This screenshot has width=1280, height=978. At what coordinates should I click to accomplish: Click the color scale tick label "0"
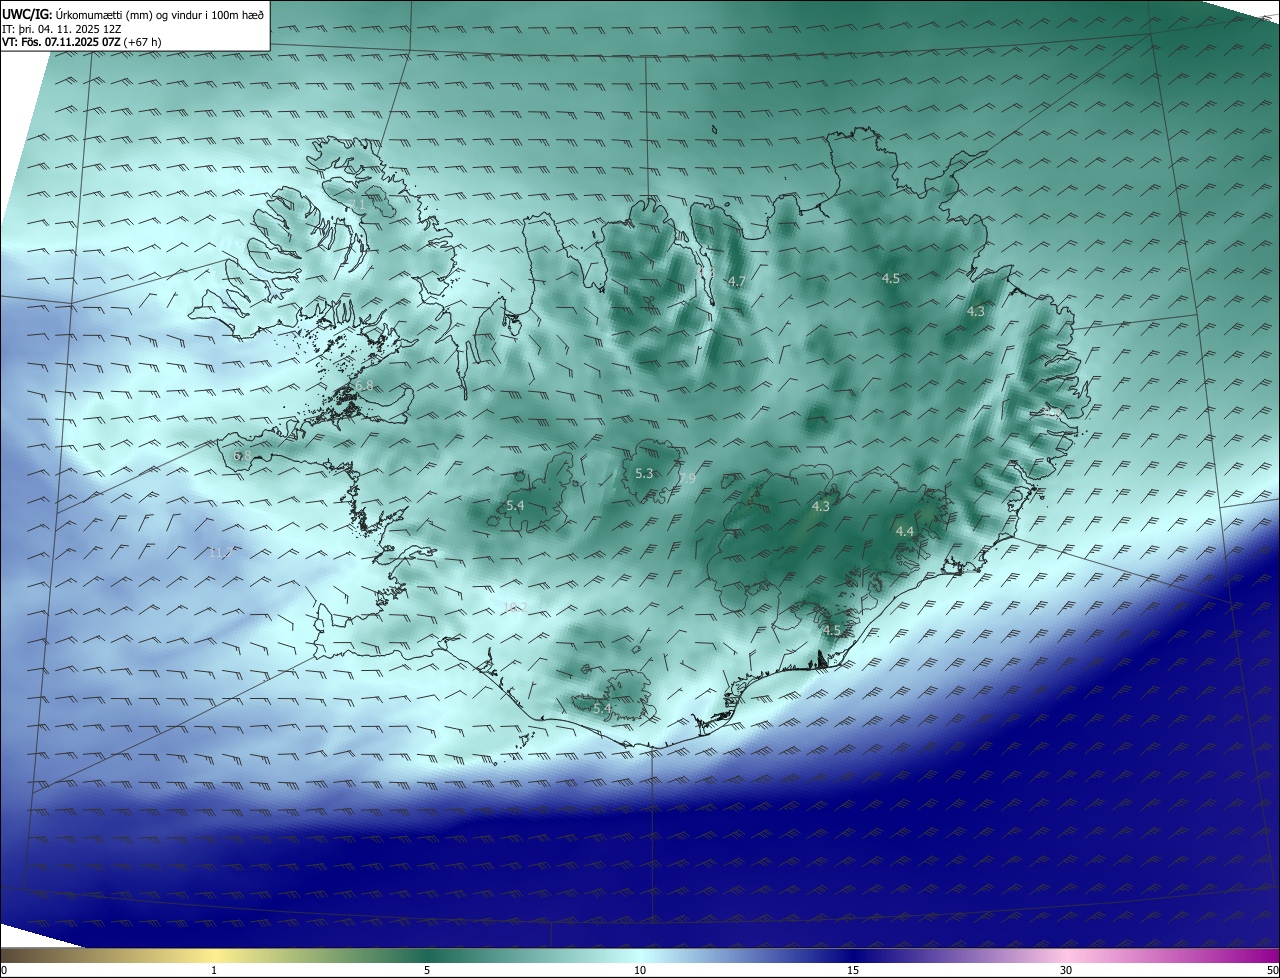(x=4, y=970)
